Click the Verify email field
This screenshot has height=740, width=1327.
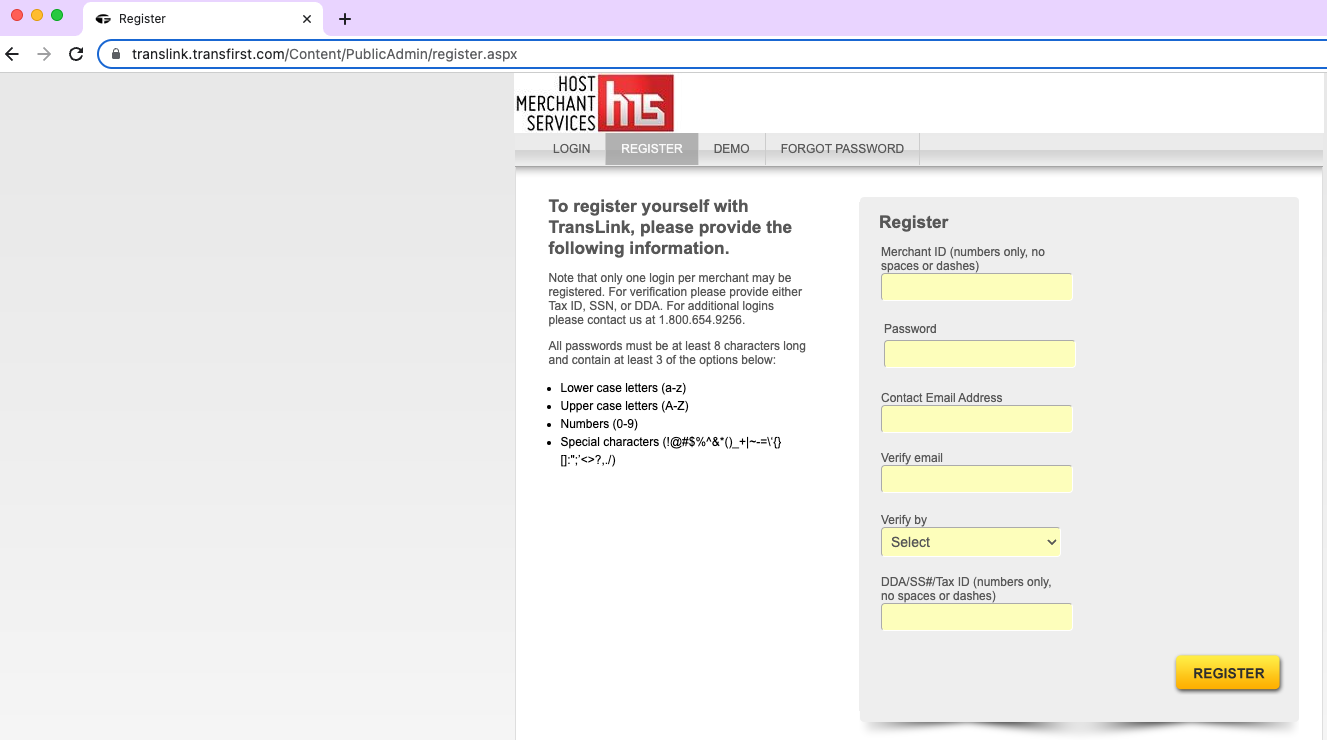(x=977, y=479)
